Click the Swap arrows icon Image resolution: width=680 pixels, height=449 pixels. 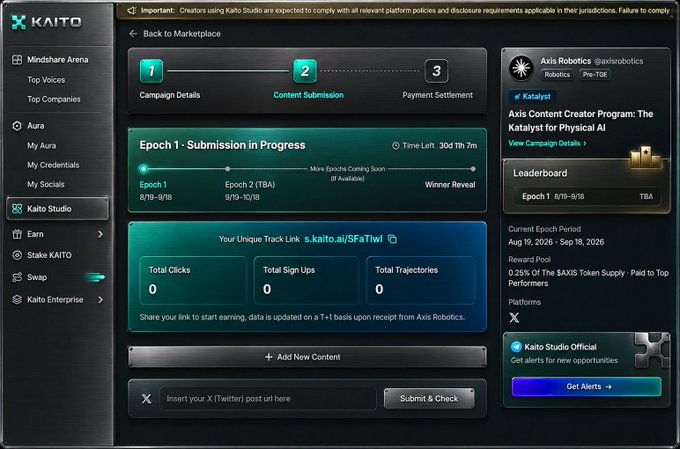tap(17, 277)
